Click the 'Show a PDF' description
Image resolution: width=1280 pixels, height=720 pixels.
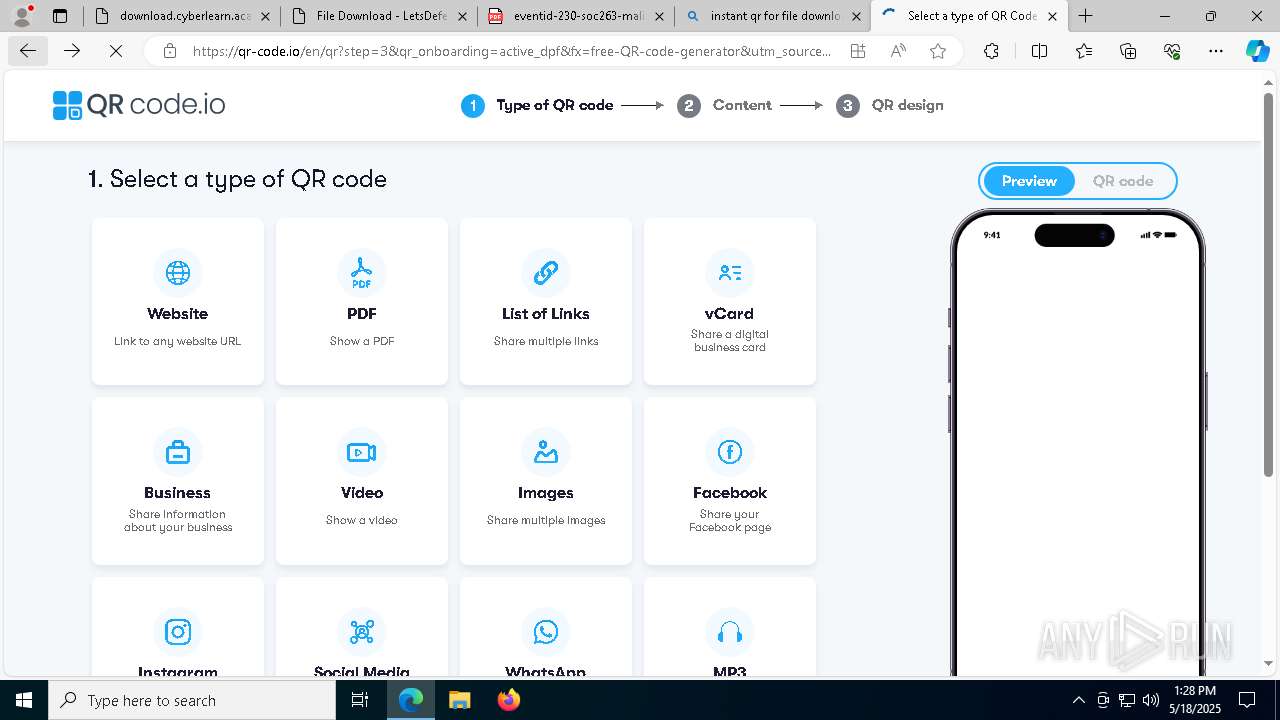click(362, 341)
